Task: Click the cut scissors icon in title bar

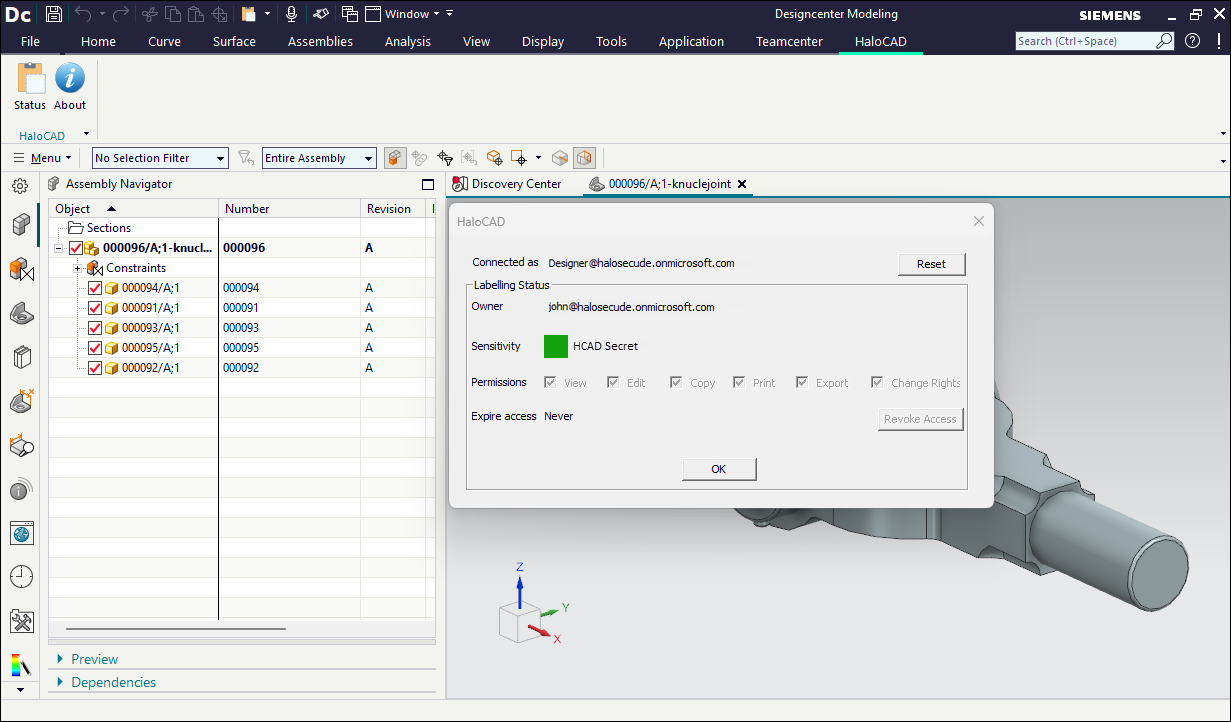Action: [149, 14]
